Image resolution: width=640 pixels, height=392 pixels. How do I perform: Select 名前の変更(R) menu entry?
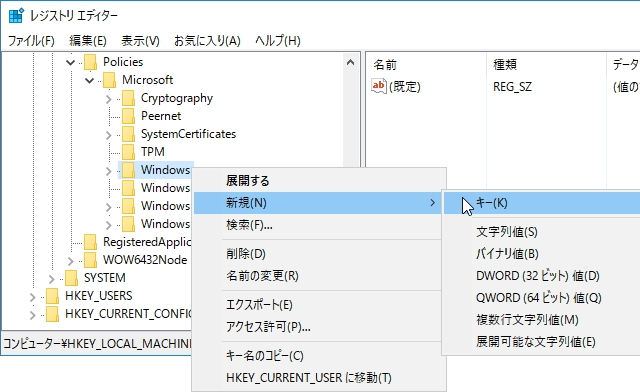point(319,276)
